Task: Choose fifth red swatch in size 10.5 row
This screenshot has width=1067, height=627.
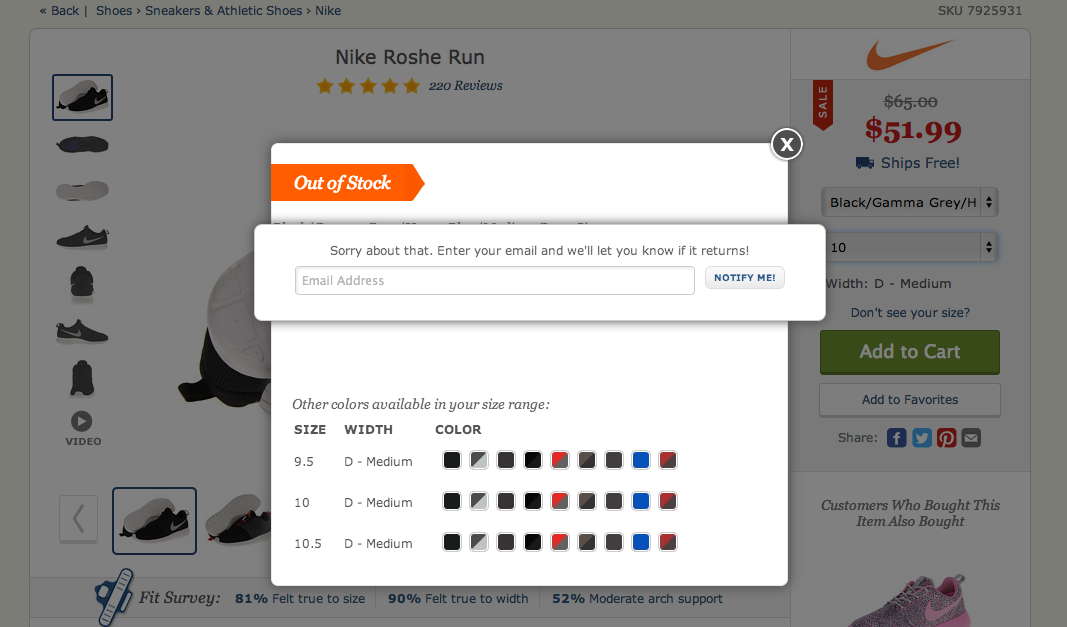Action: click(x=560, y=542)
